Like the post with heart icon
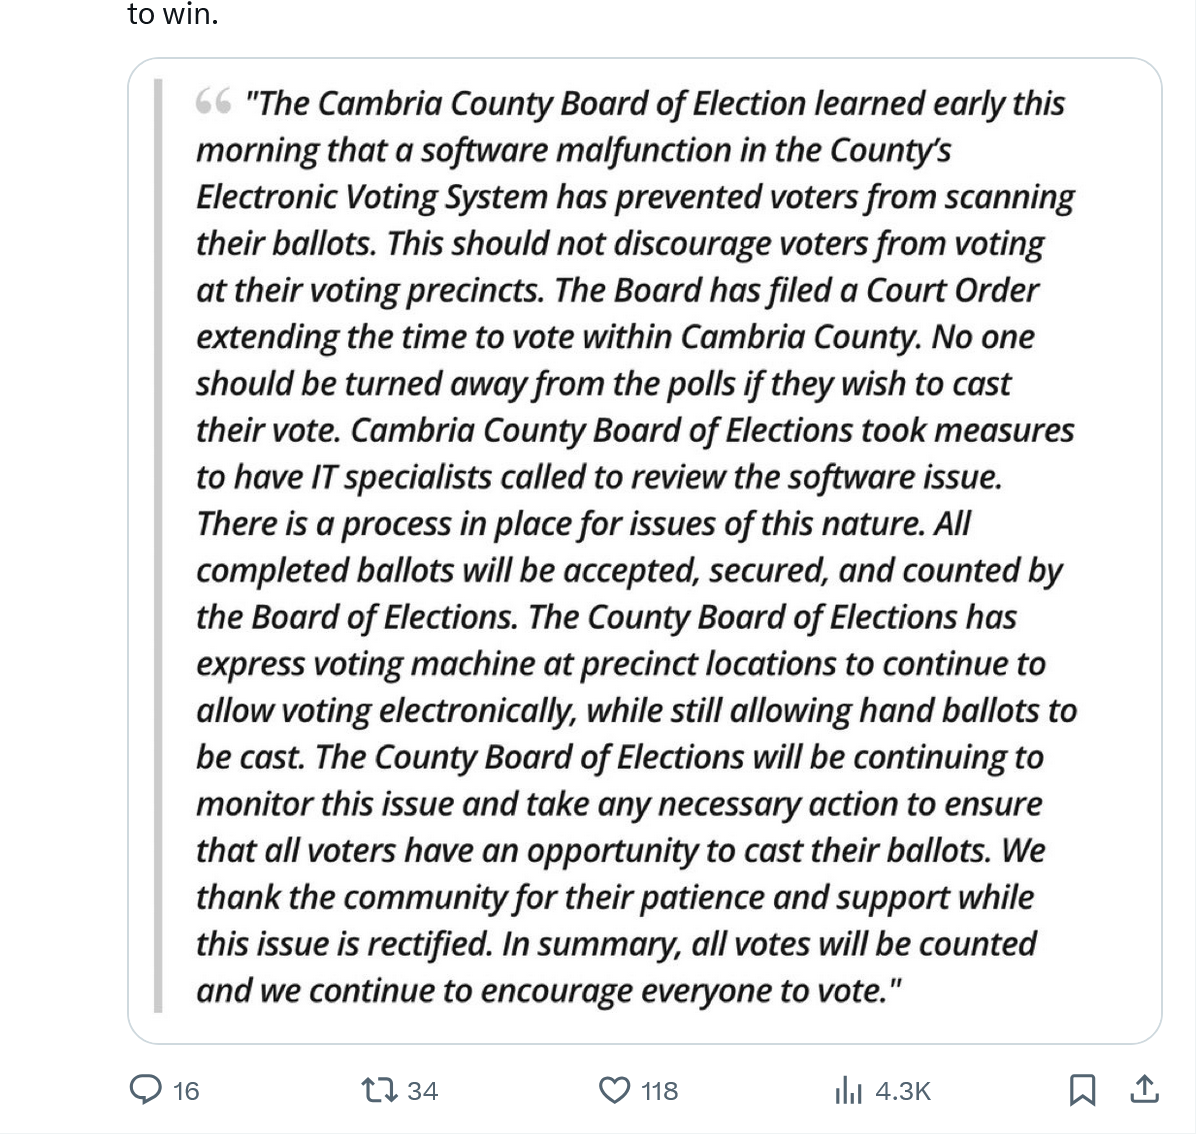Screen dimensions: 1196x1134 tap(614, 1089)
